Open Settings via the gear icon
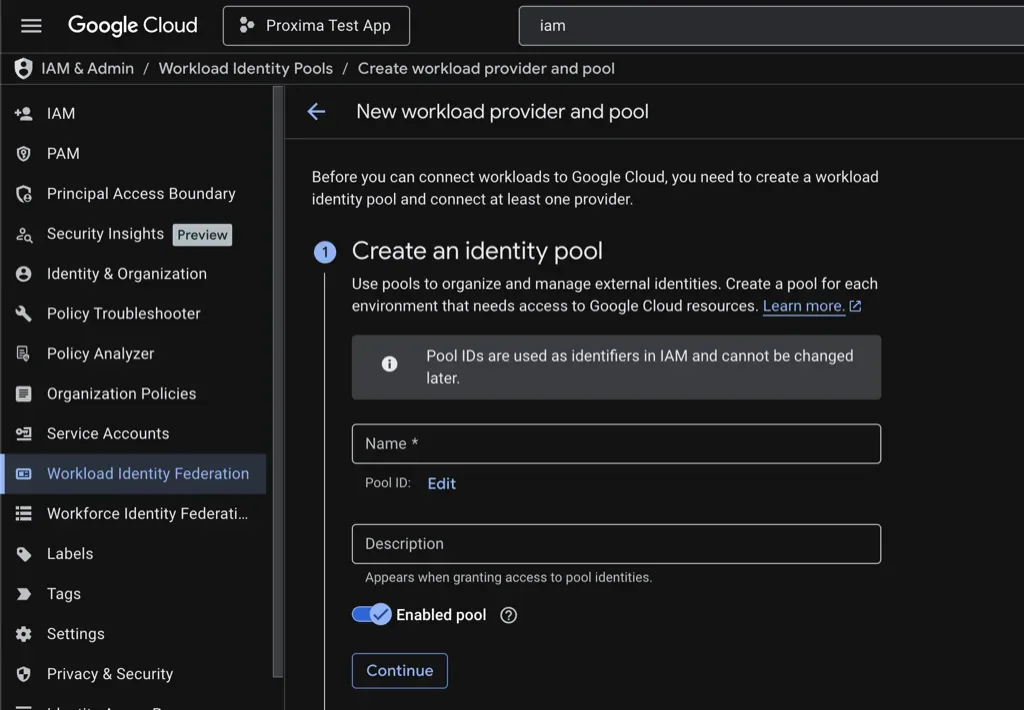The image size is (1024, 710). pyautogui.click(x=21, y=633)
